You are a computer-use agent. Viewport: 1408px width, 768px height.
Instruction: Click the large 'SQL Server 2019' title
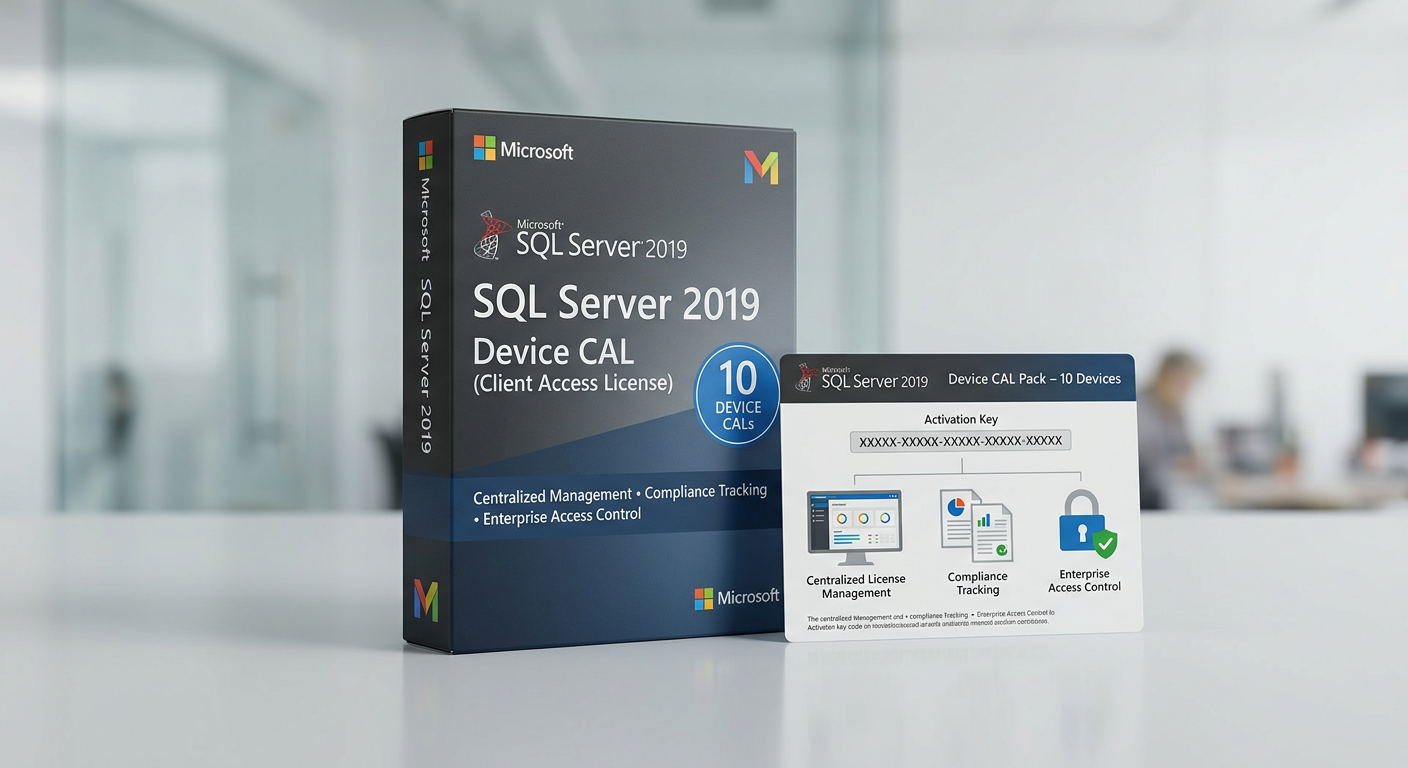615,303
